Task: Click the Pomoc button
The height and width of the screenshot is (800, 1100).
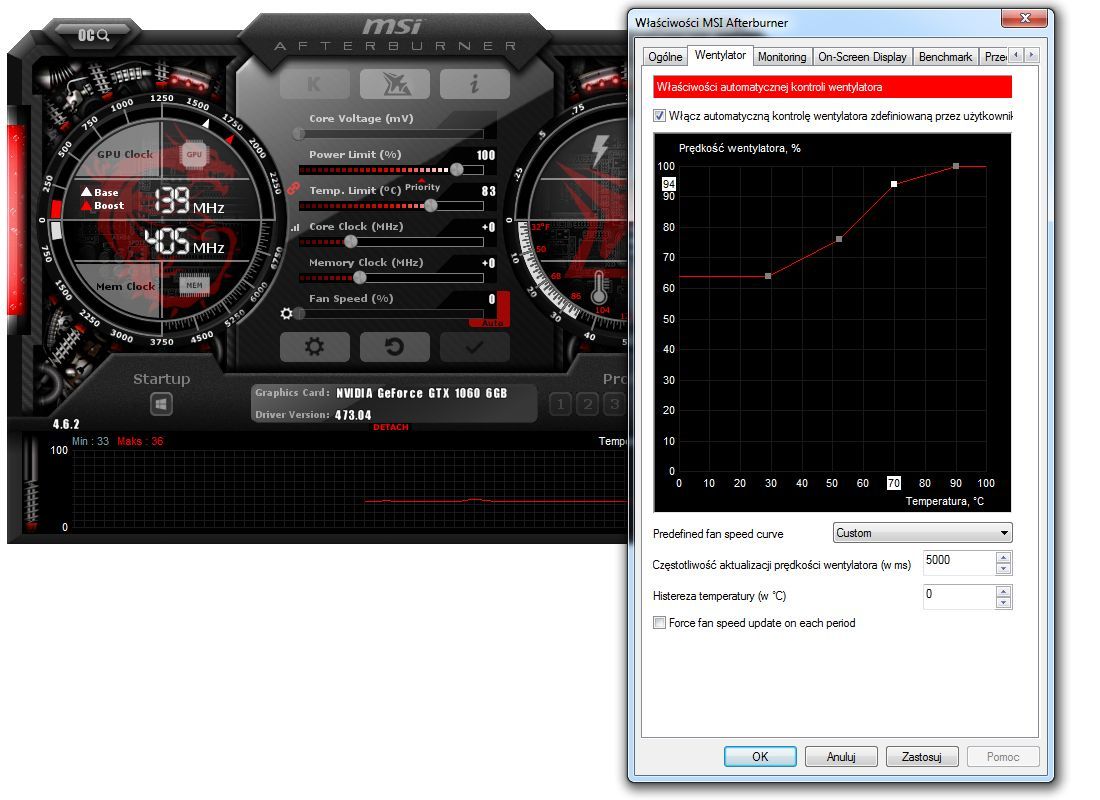Action: (1002, 756)
